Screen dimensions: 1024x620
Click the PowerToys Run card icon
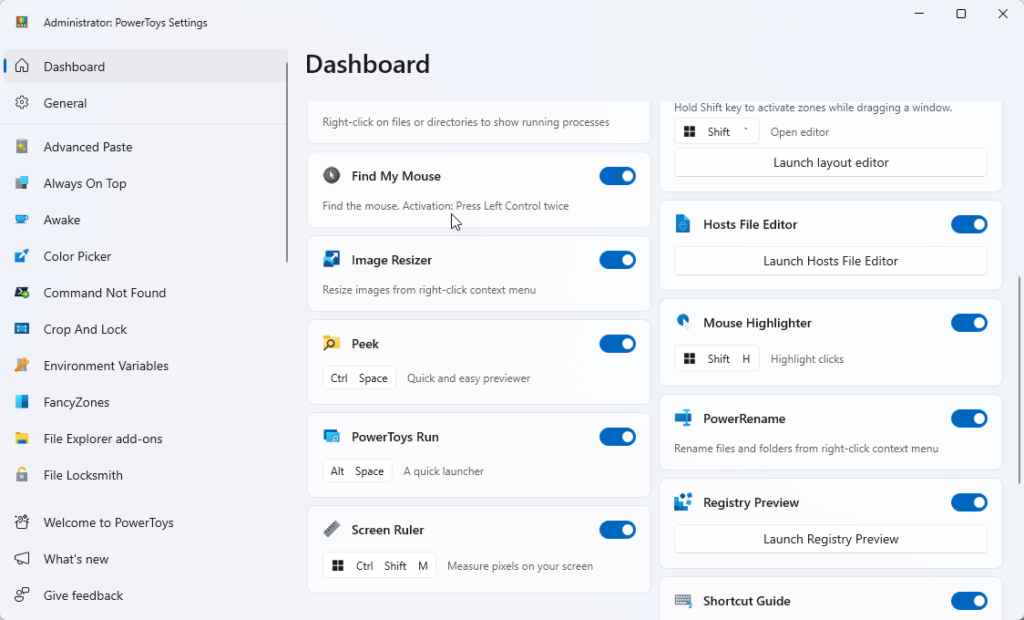332,436
